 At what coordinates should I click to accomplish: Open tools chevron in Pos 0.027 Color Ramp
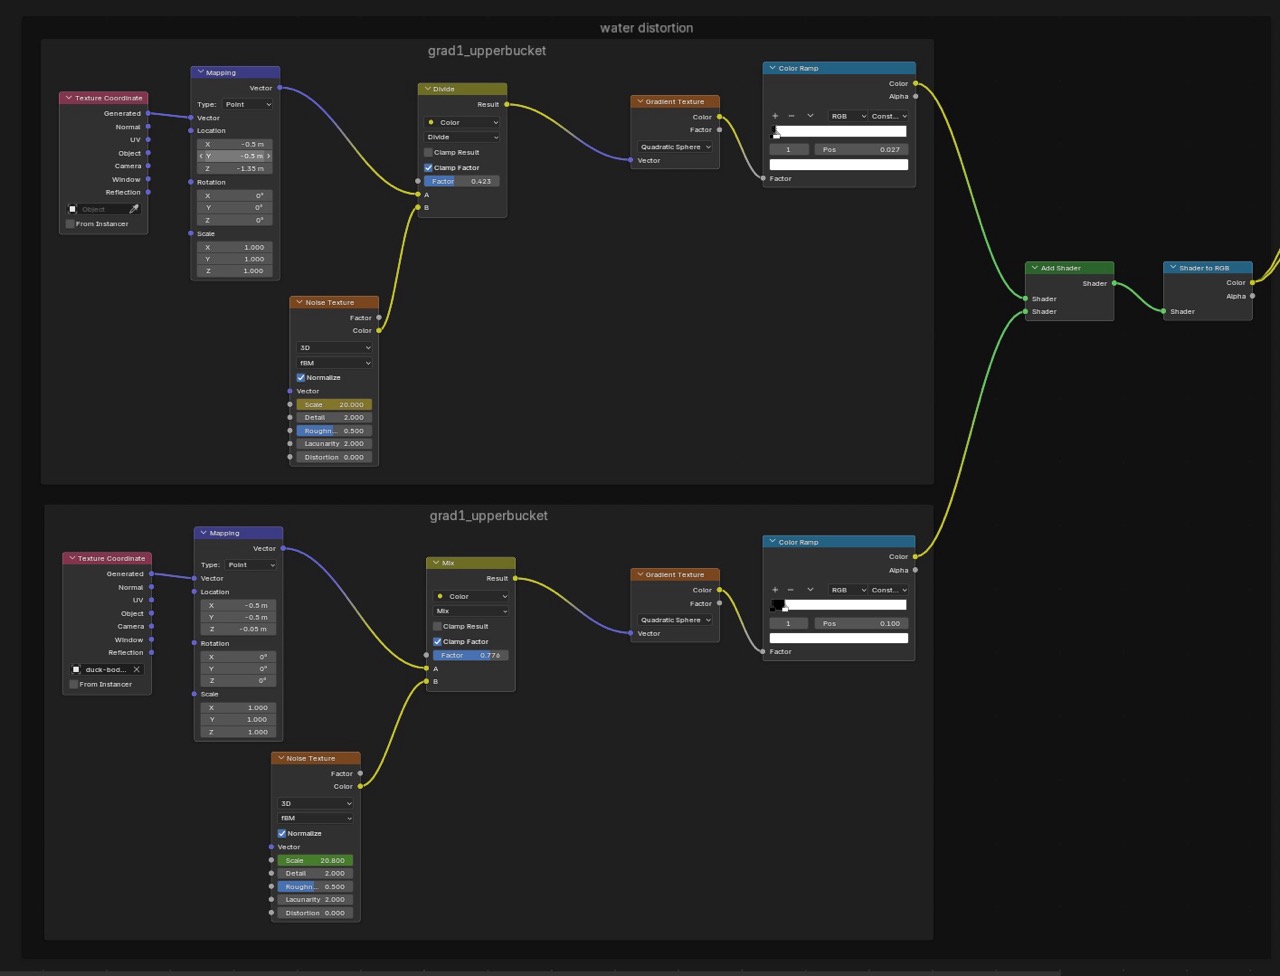point(810,116)
